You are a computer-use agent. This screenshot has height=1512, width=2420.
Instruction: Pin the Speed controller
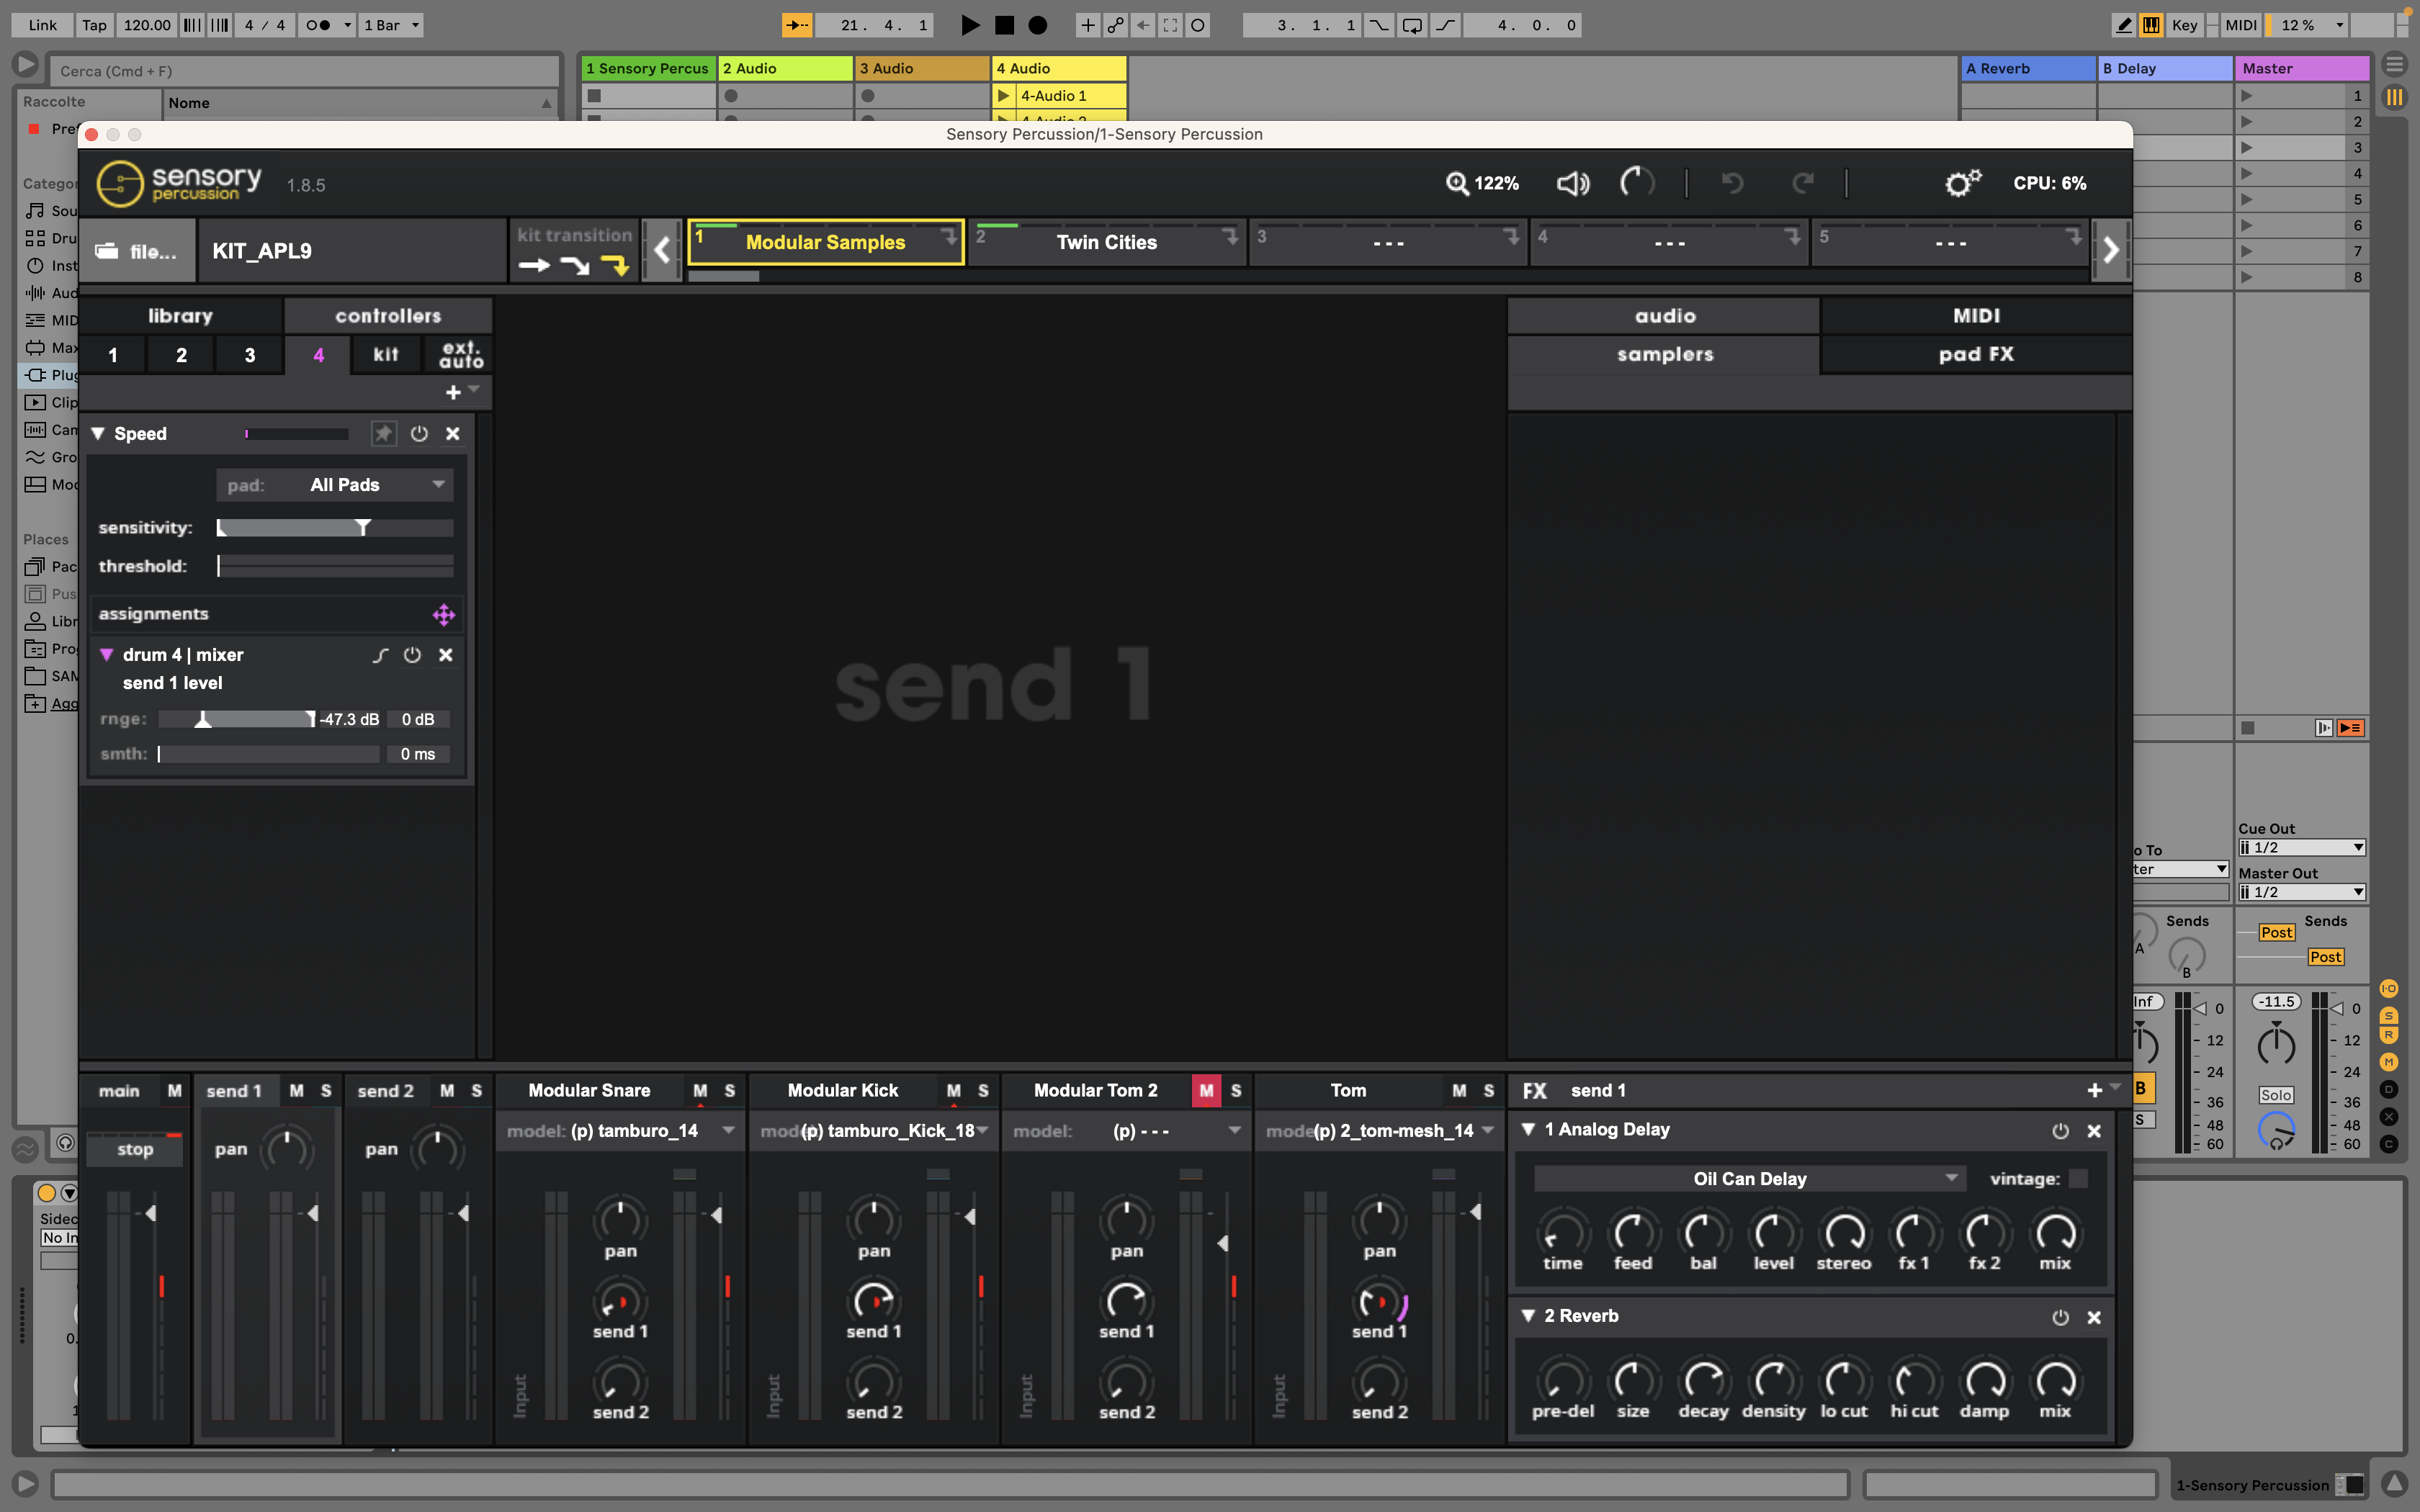383,433
